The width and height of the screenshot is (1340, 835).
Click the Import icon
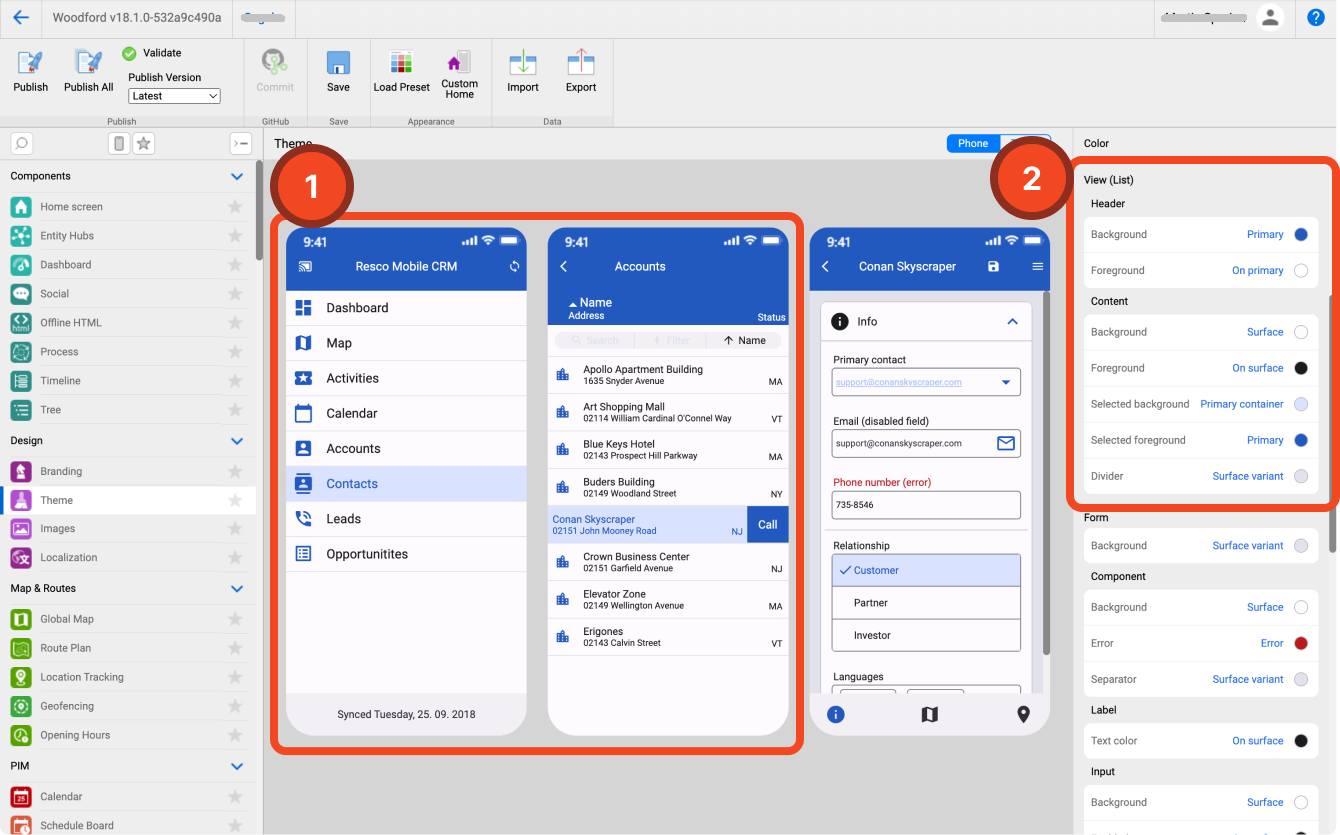[x=523, y=63]
